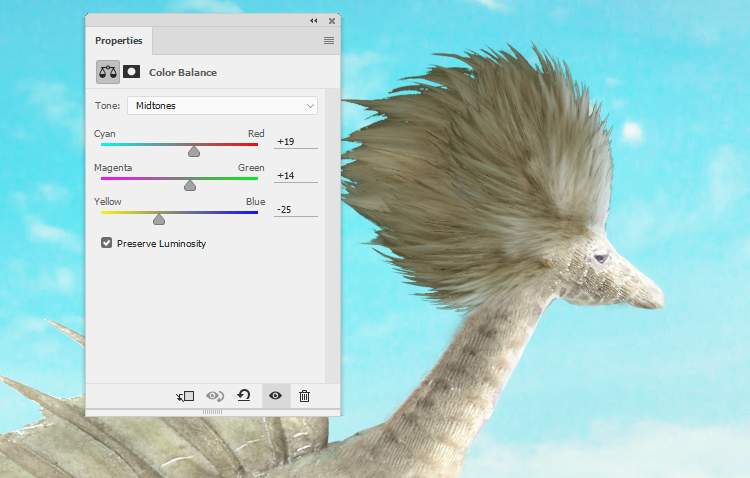Select the layer mask icon
The height and width of the screenshot is (478, 750).
coord(131,72)
